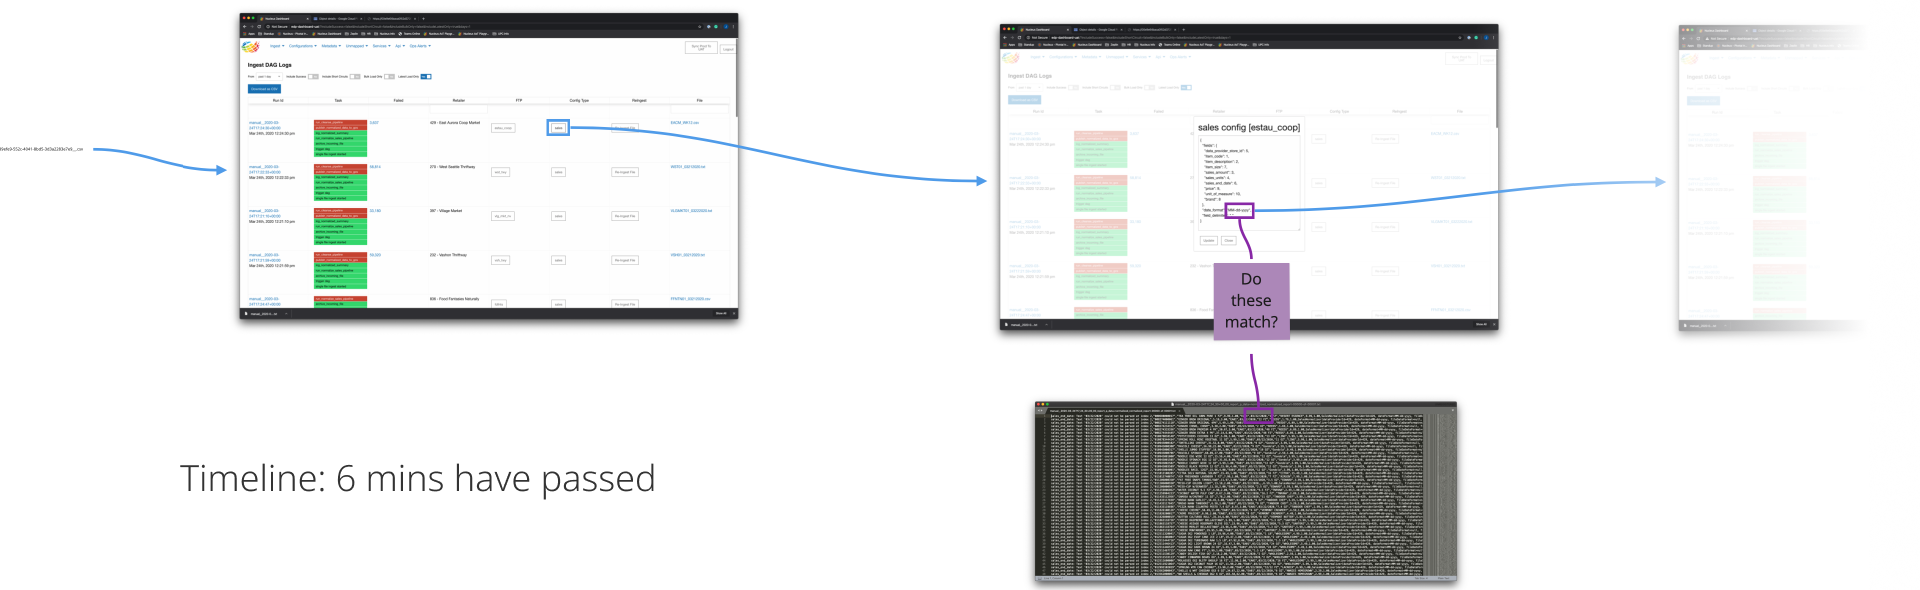Toggle Include Success in the left window
This screenshot has width=1920, height=590.
[x=313, y=77]
